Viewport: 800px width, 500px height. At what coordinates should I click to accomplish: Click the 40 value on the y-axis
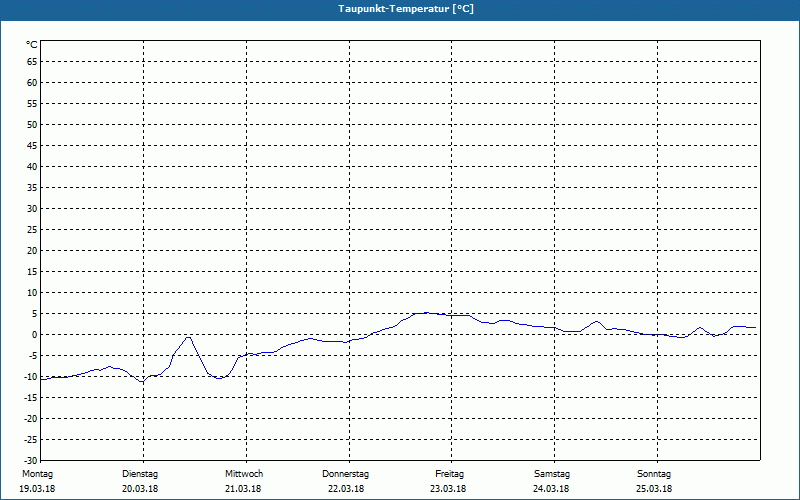pyautogui.click(x=32, y=167)
